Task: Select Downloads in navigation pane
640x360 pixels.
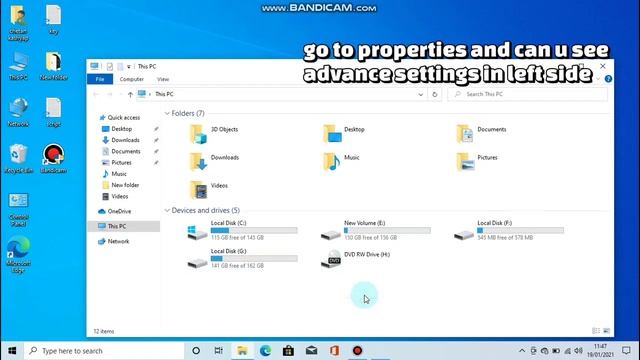Action: pyautogui.click(x=125, y=140)
